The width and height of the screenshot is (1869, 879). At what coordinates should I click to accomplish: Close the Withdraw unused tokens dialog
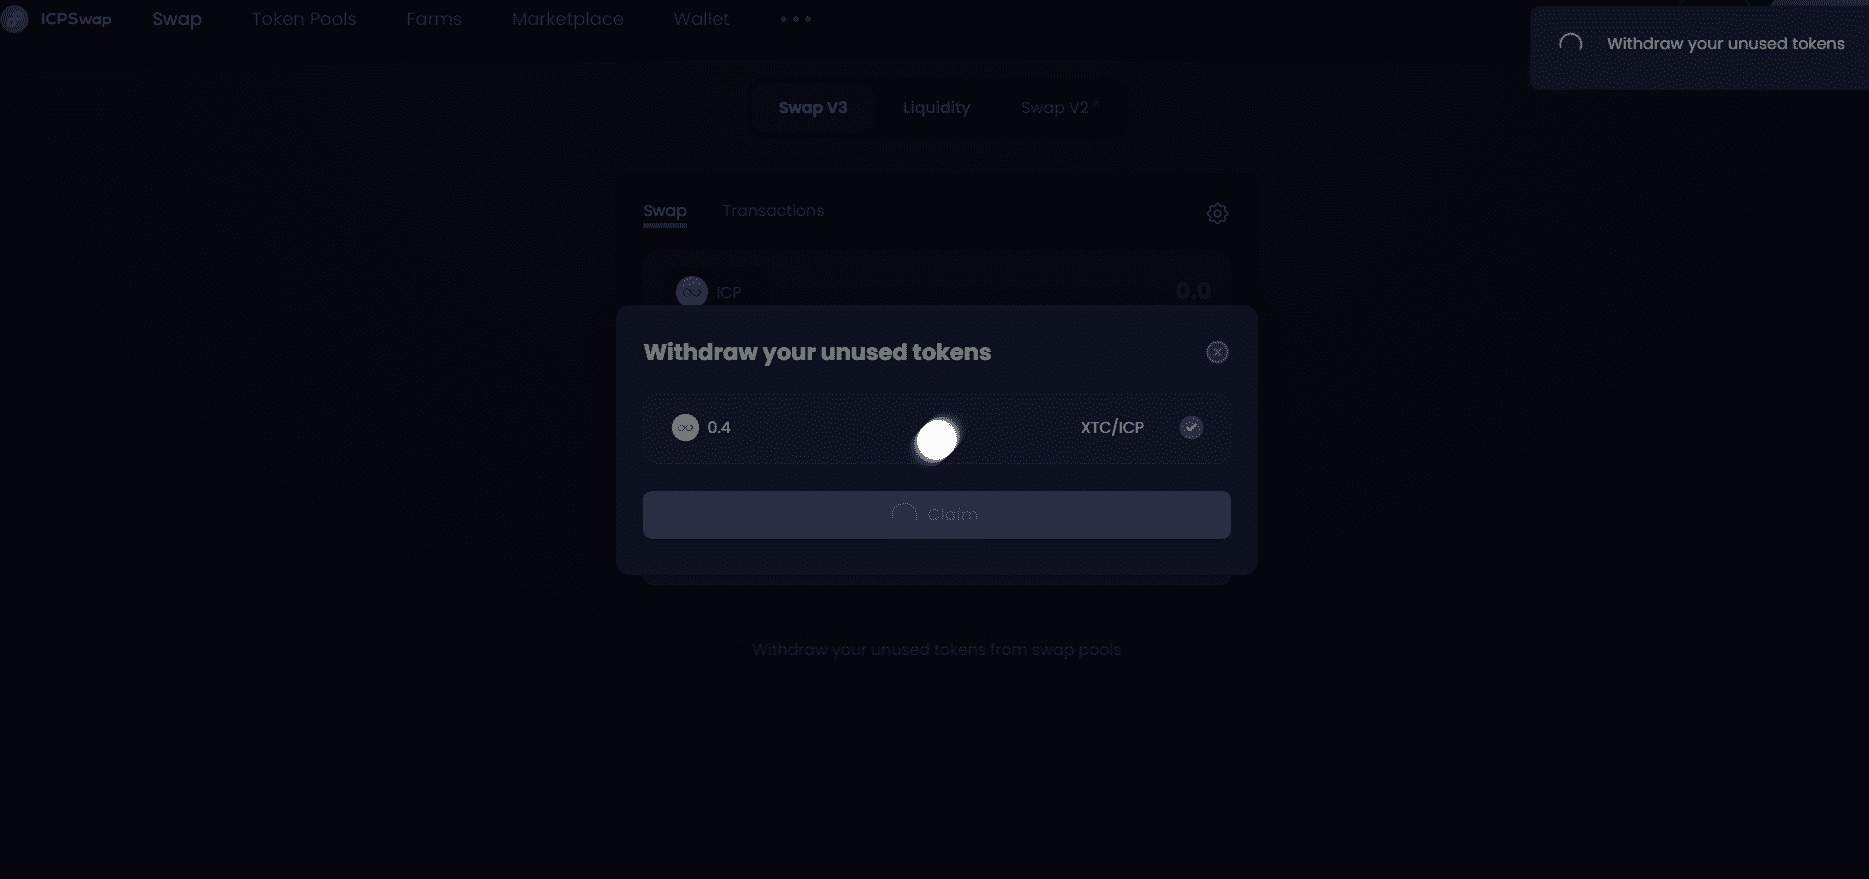pos(1217,352)
